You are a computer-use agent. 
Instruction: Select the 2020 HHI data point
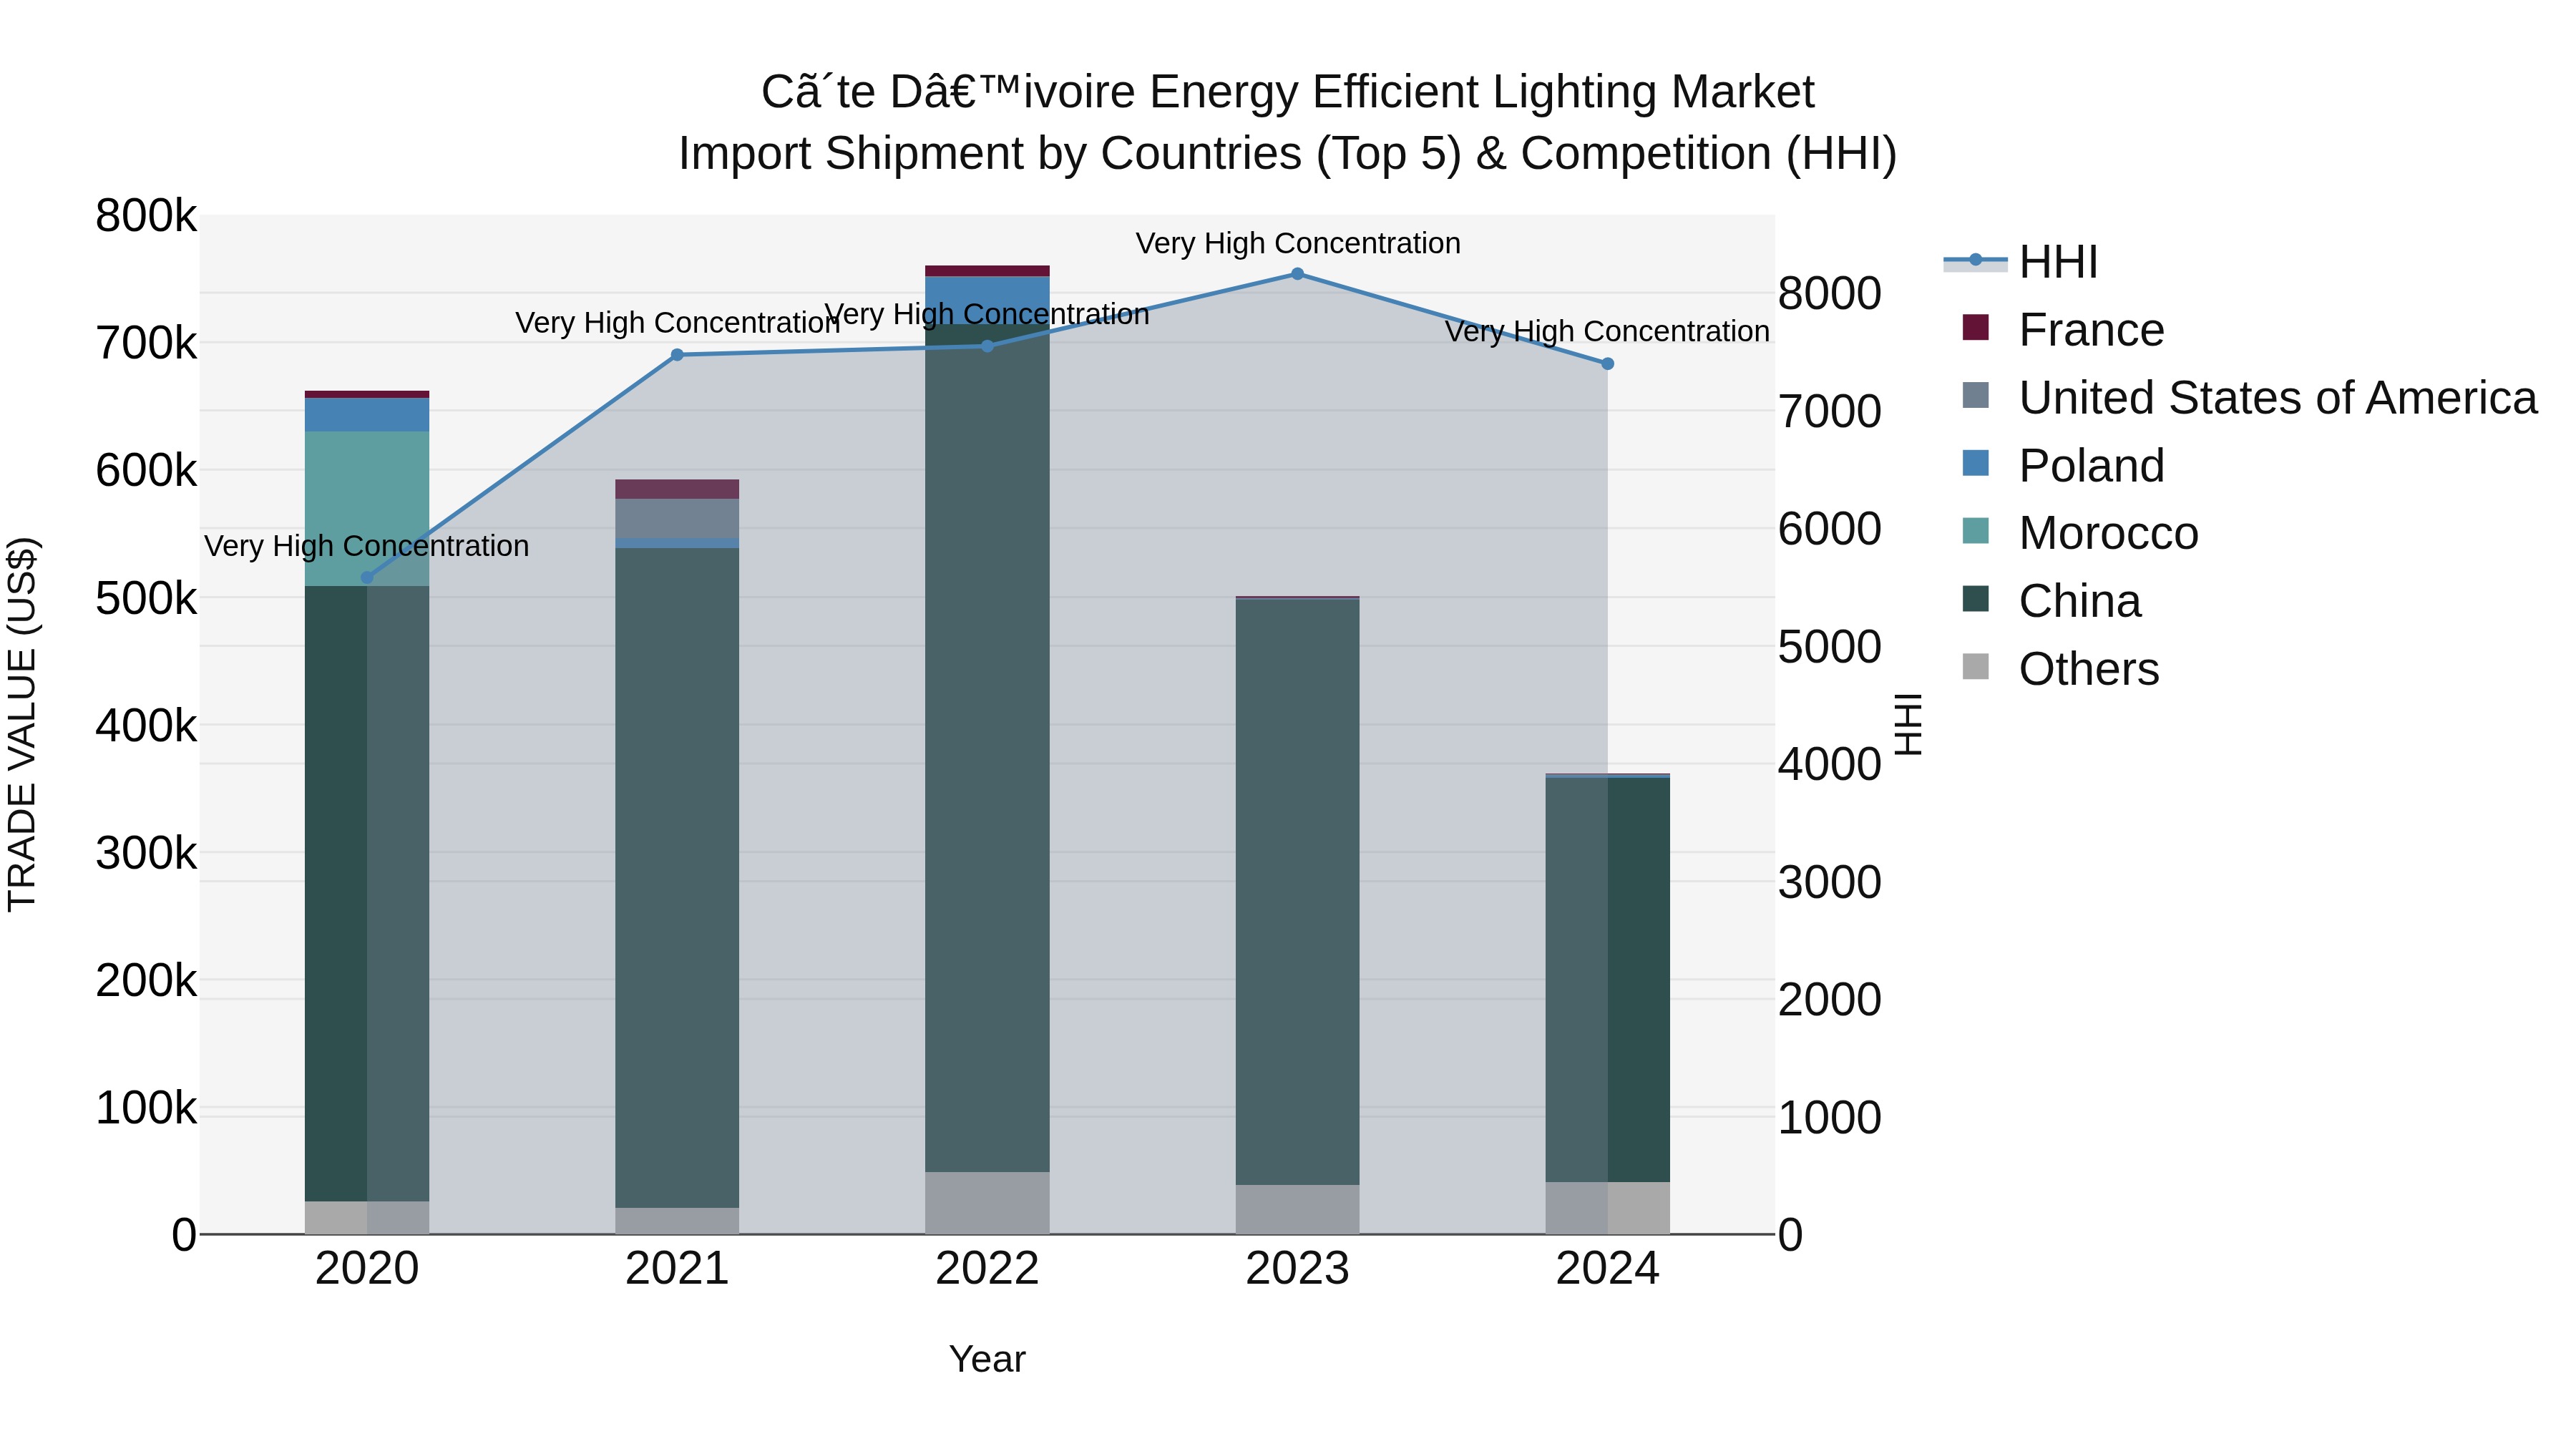367,577
